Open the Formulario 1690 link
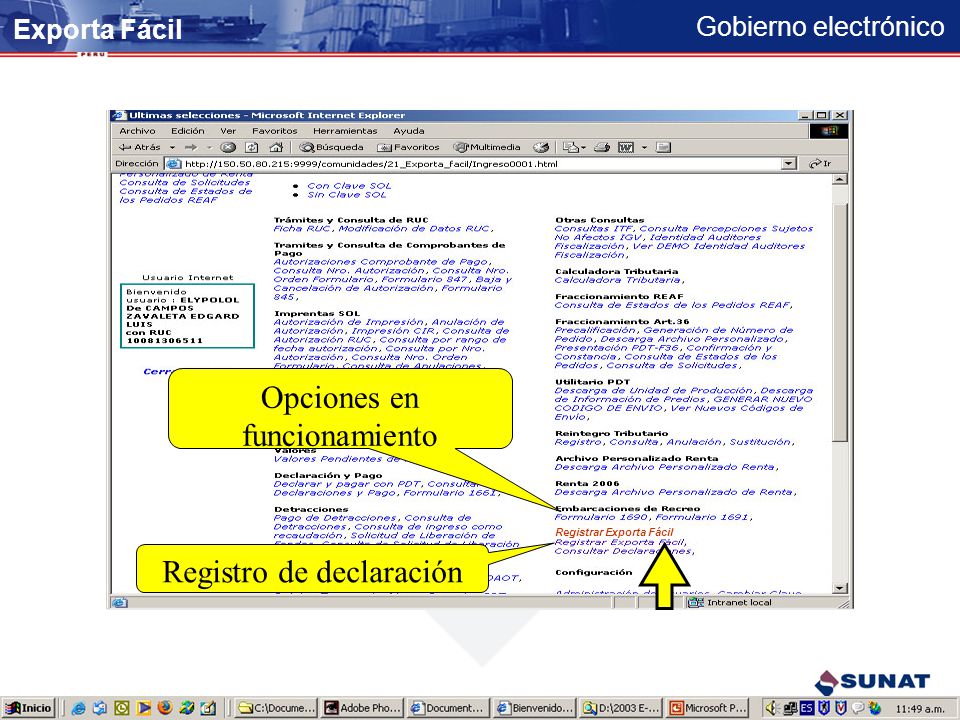 point(601,517)
